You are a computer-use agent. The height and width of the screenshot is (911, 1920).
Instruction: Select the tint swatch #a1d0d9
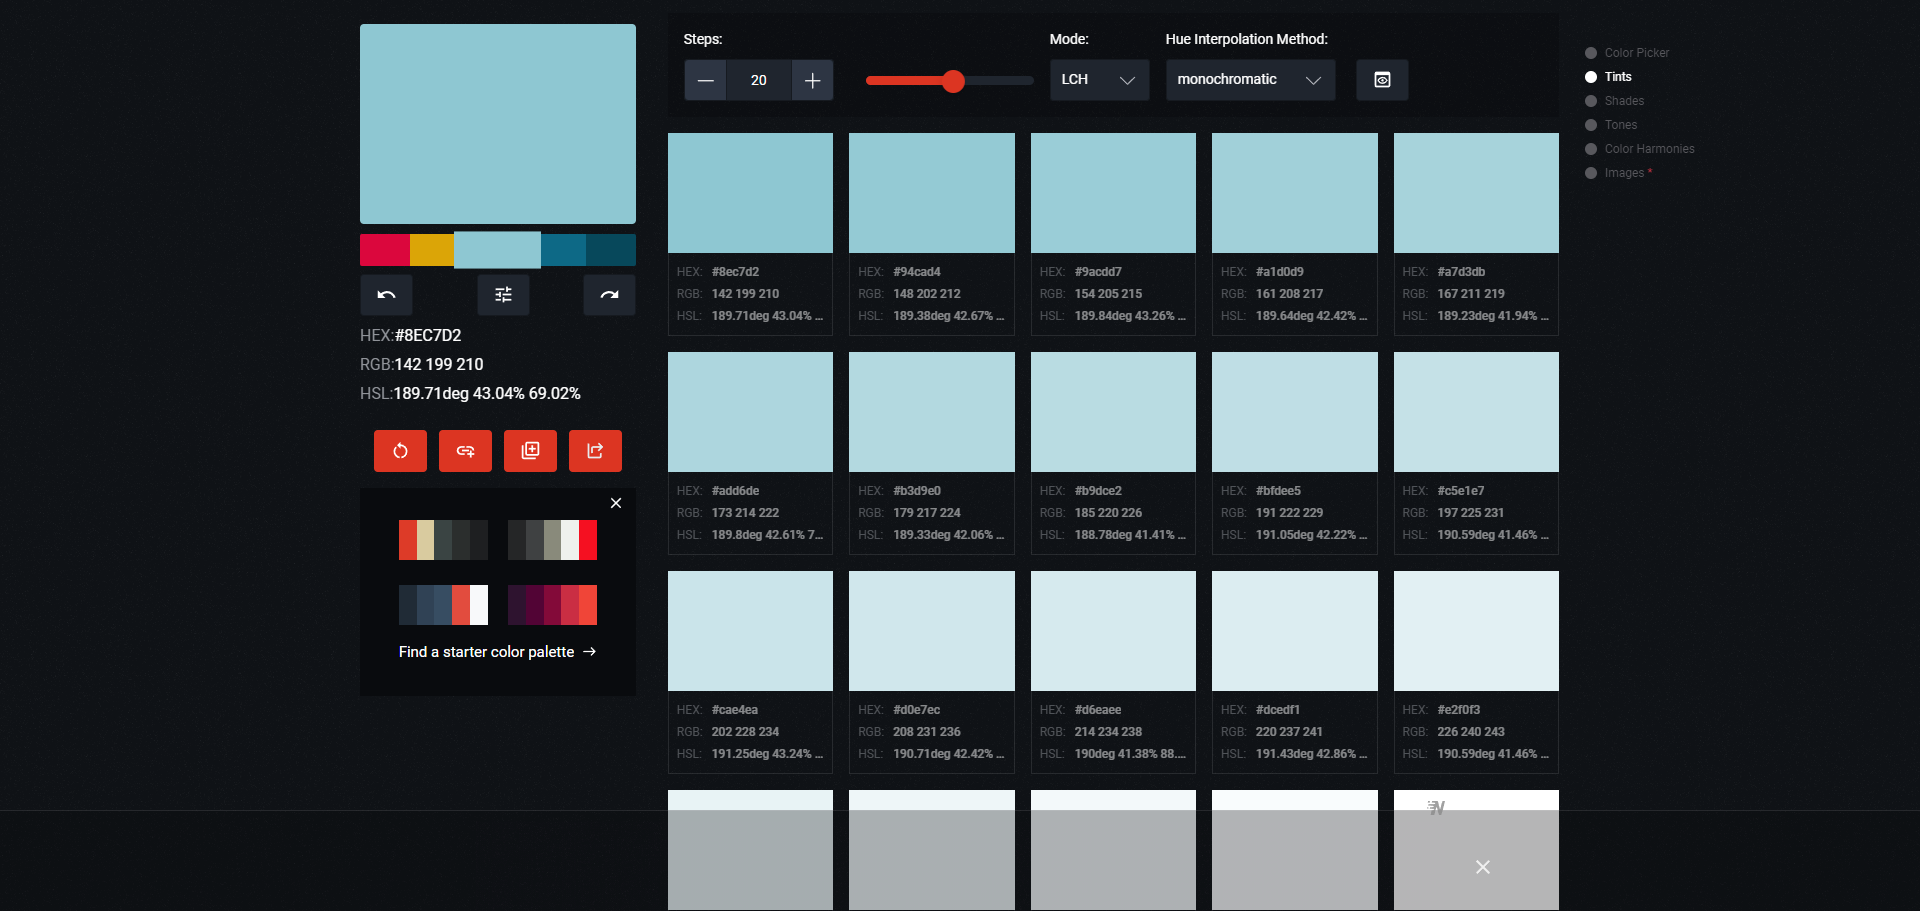coord(1295,193)
